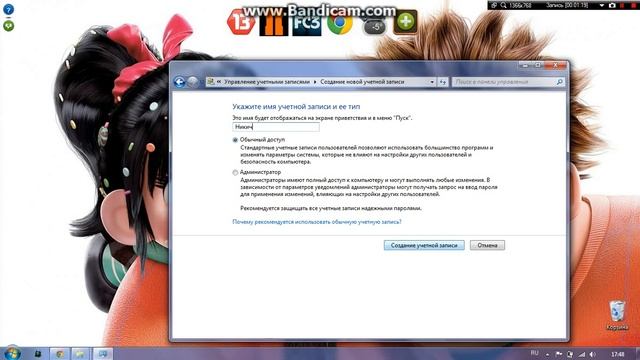Expand the breadcrumb chevron before Управление учетными записями
This screenshot has height=360, width=640.
click(x=219, y=82)
